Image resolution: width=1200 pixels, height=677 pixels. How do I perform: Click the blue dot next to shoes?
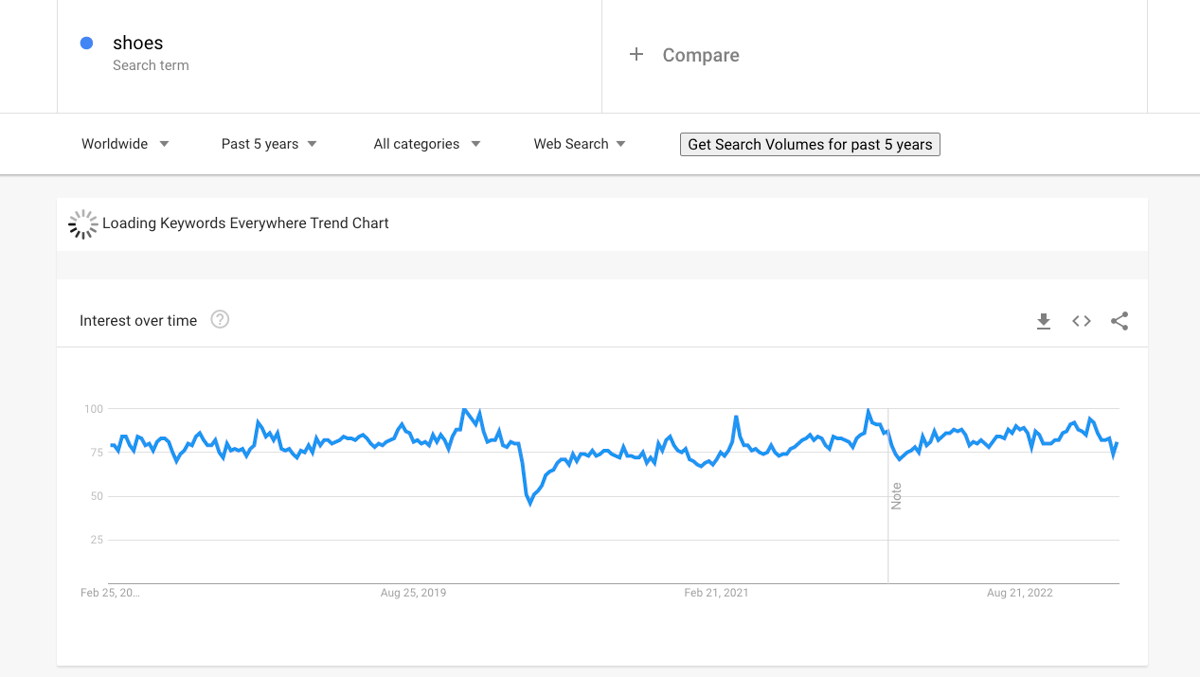point(86,43)
